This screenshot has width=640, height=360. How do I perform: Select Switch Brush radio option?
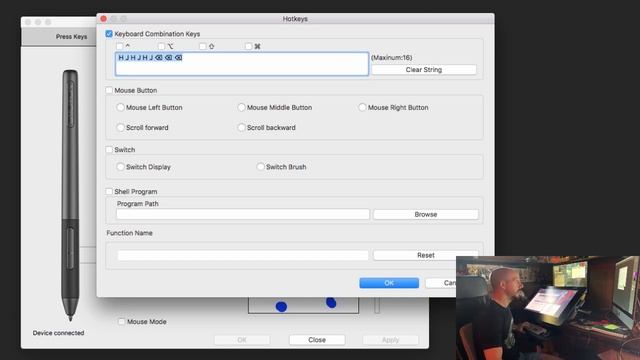pos(260,167)
